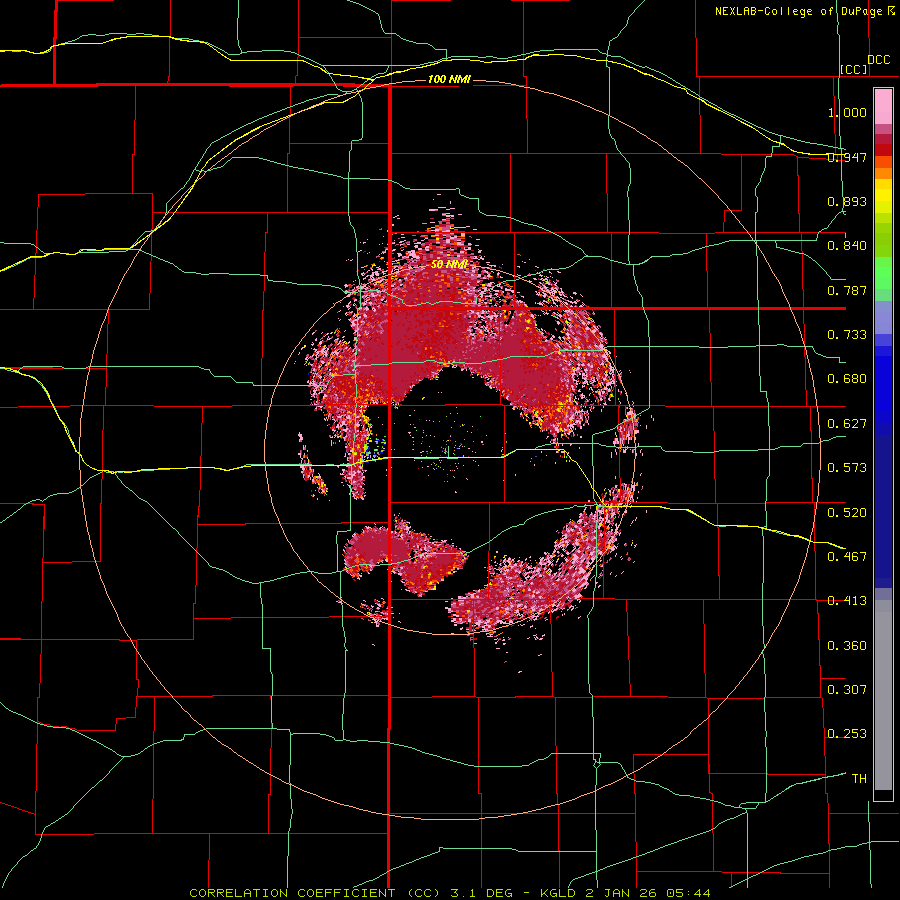The image size is (900, 900).
Task: Click the 3.1 DEG elevation text
Action: (482, 893)
